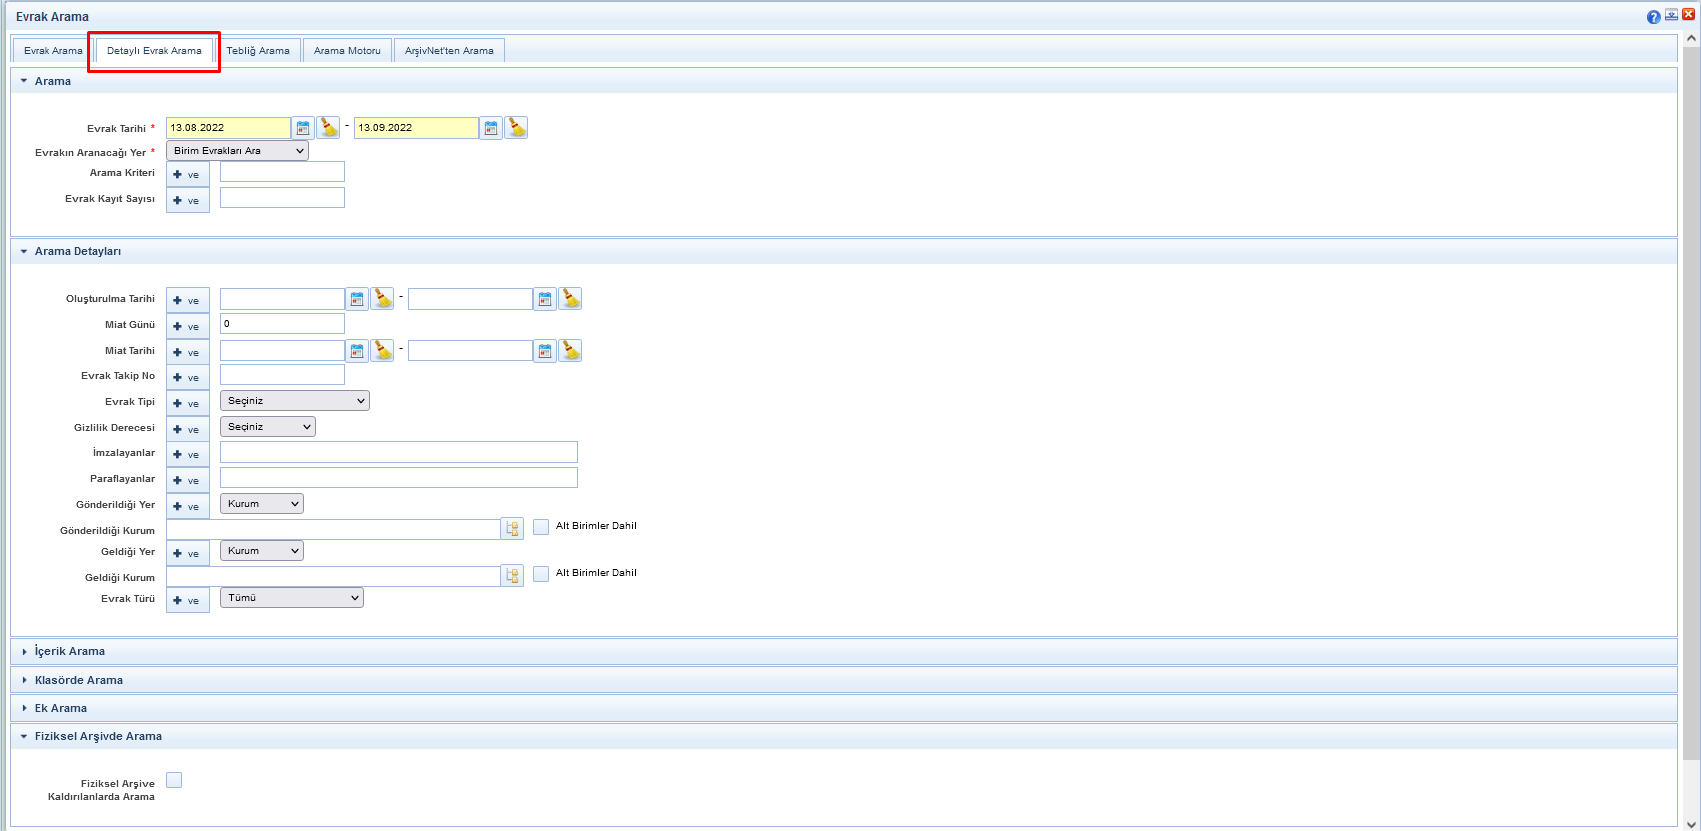Image resolution: width=1701 pixels, height=831 pixels.
Task: Clear Miat Tarihi end date with broom icon
Action: point(570,351)
